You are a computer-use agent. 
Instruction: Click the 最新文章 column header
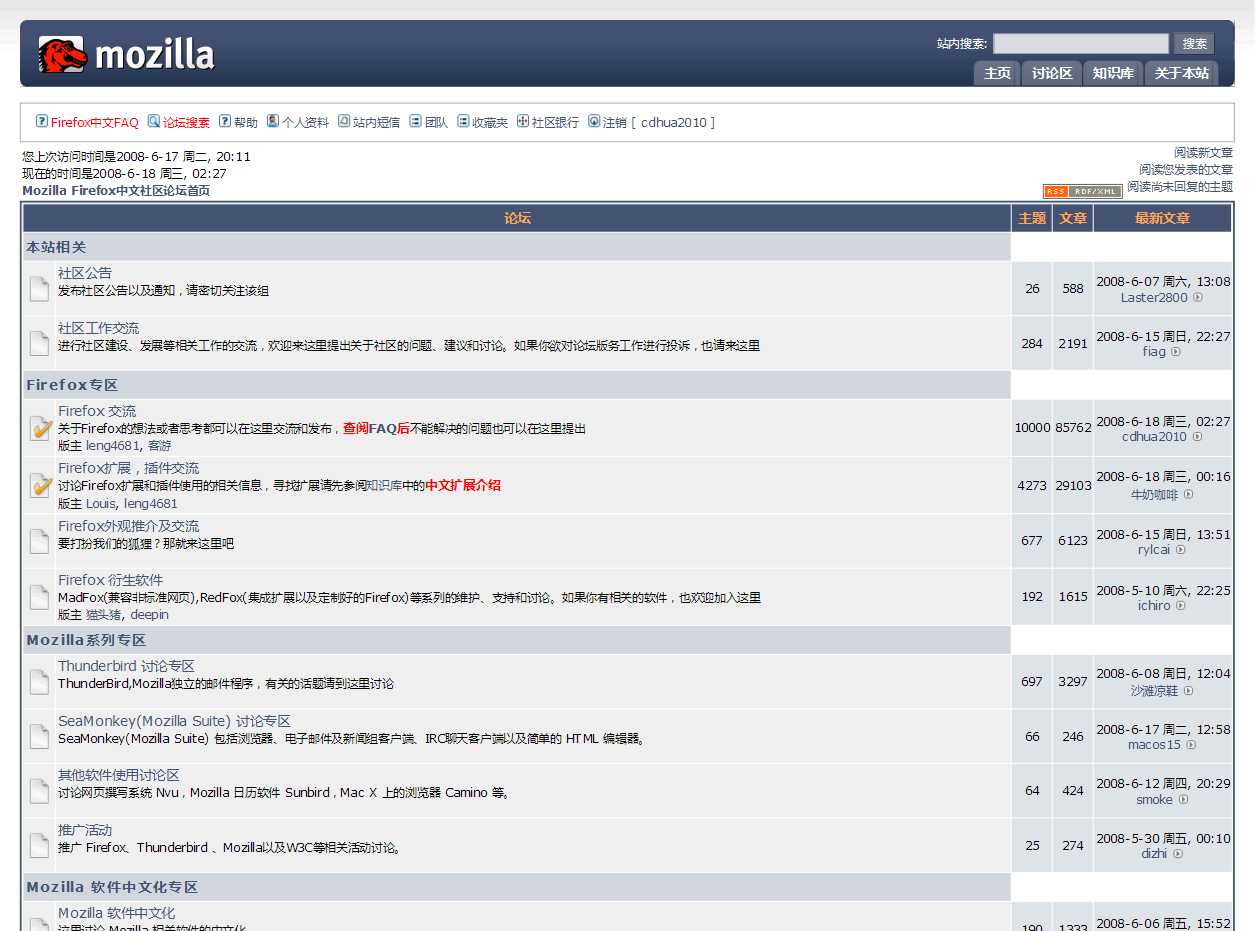[1162, 218]
